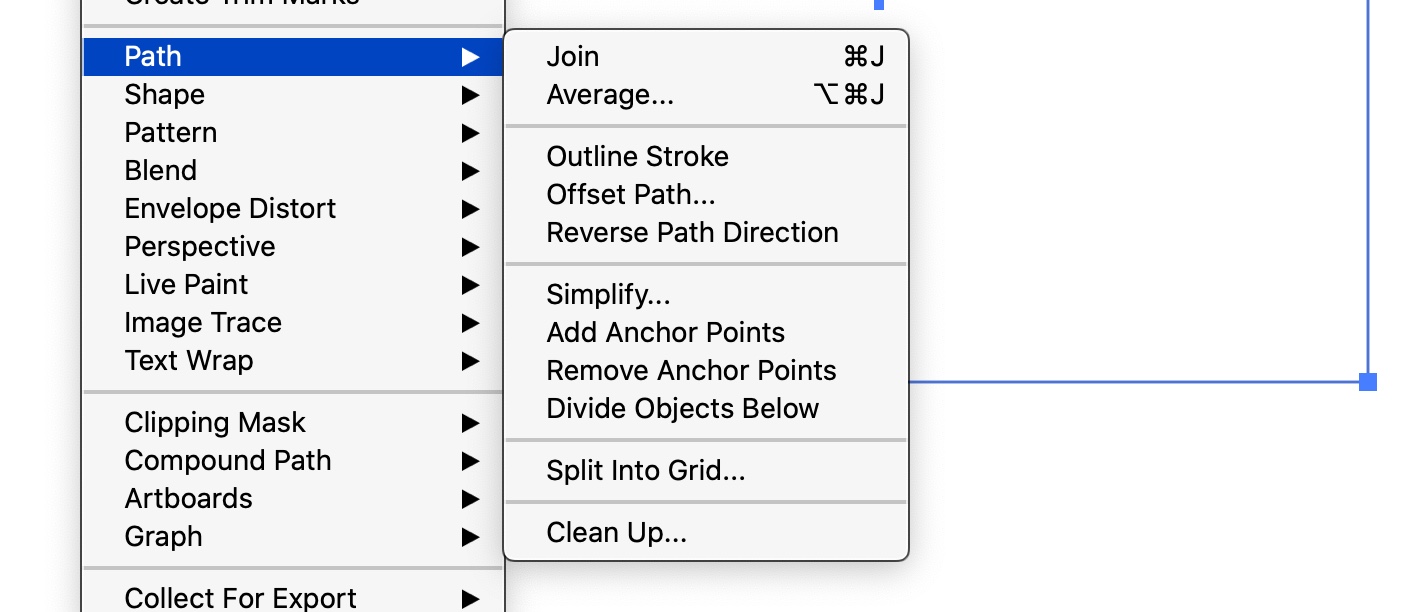Select Remove Anchor Points
Screen dimensions: 1408x612
point(706,371)
